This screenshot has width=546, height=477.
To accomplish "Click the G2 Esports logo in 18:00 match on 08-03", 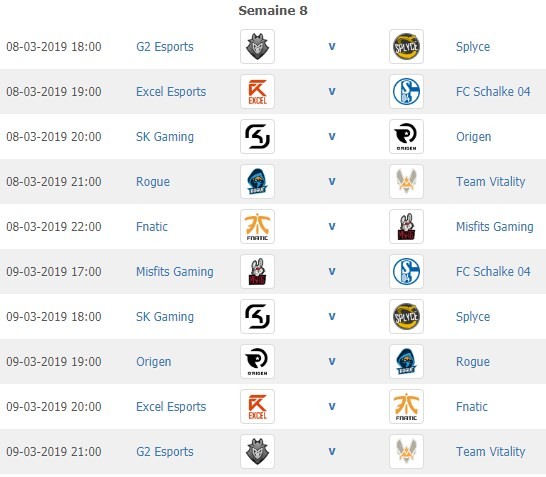I will click(257, 47).
